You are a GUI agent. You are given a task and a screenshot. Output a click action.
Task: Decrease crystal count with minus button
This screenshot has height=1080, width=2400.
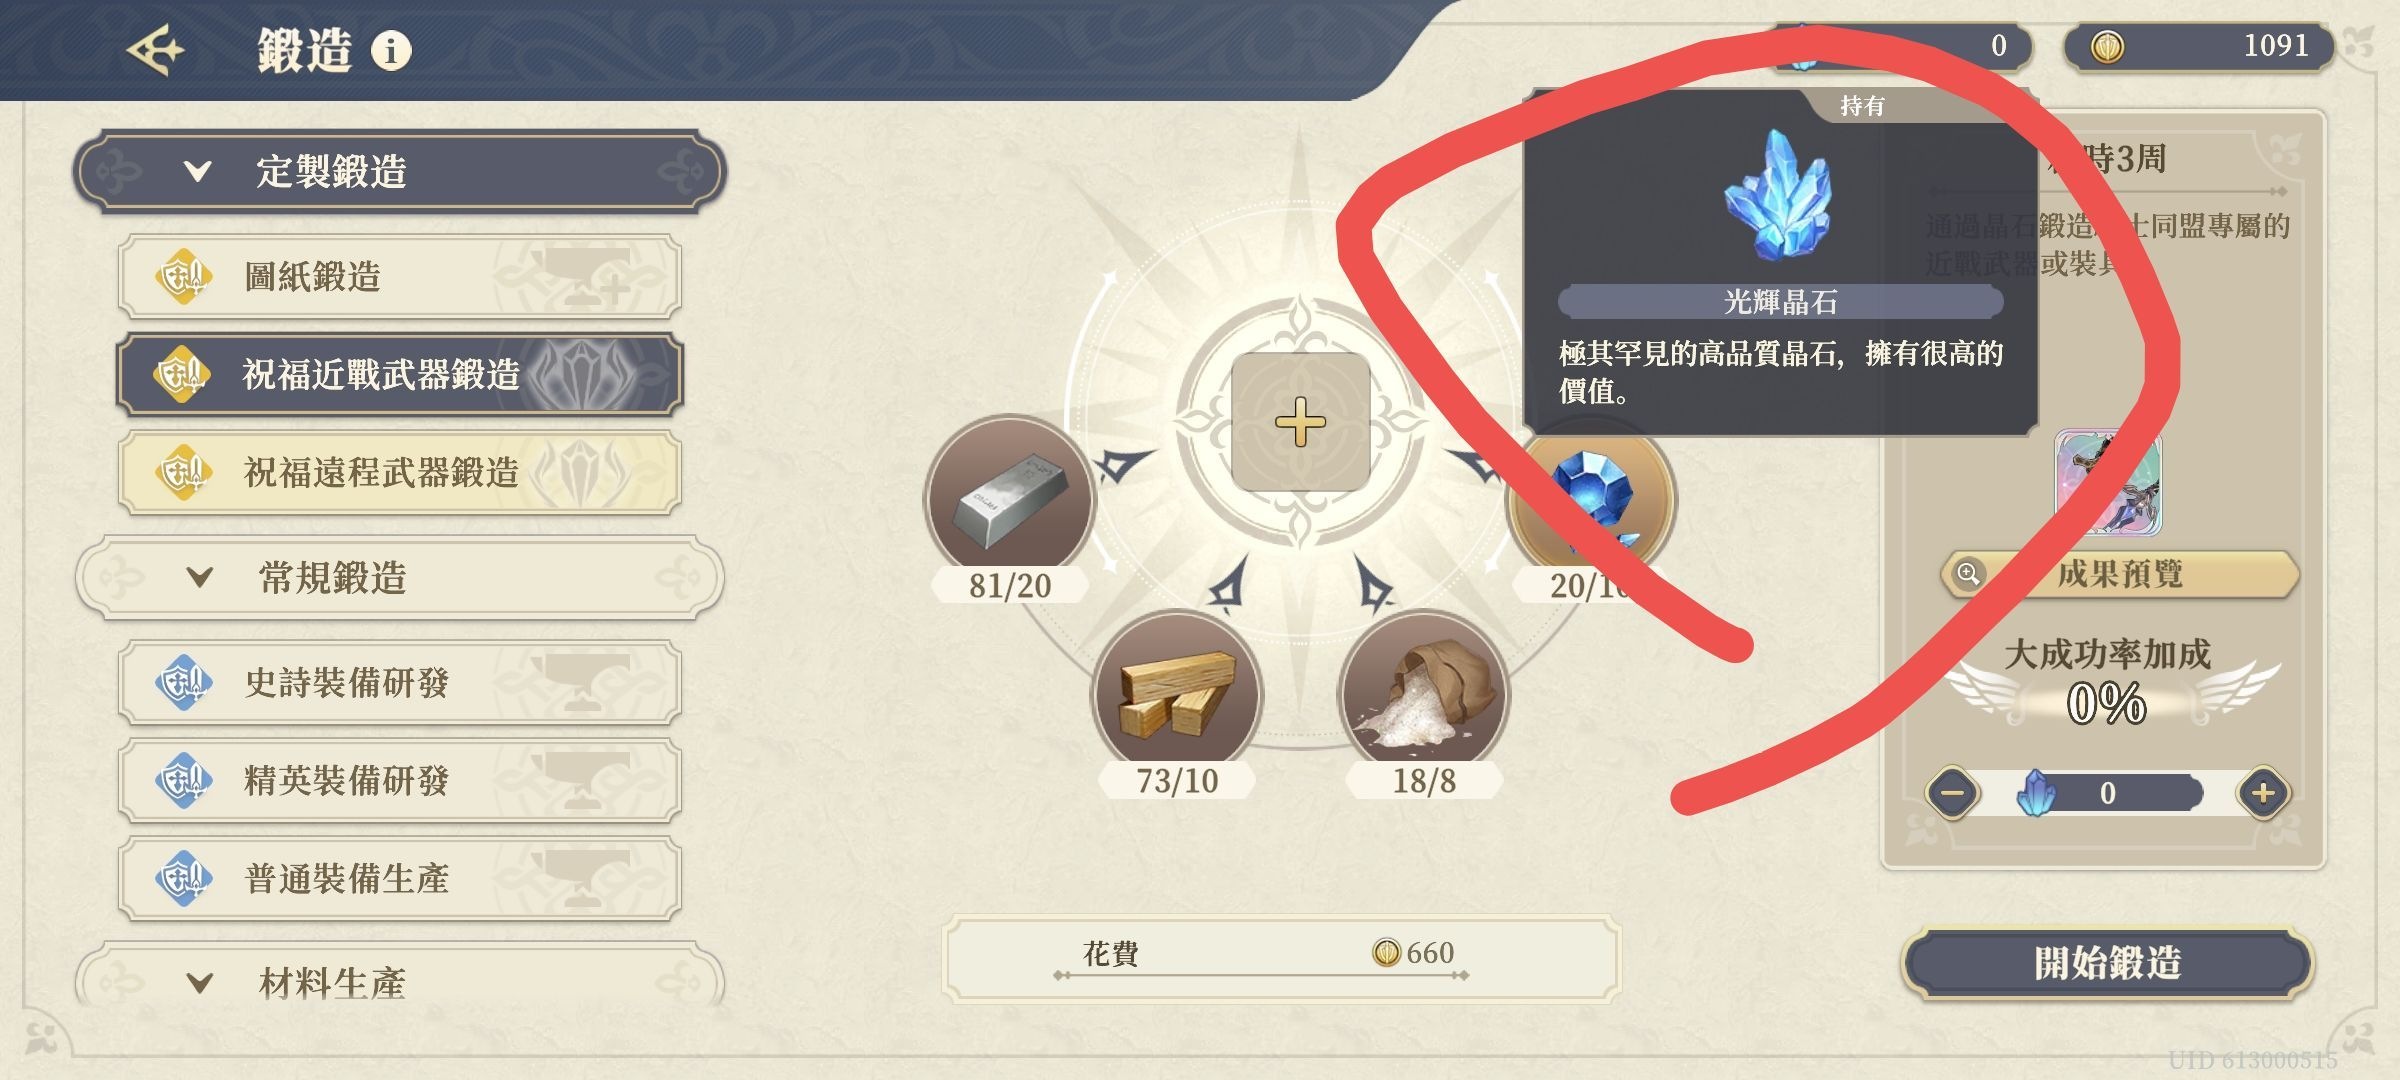(x=1953, y=793)
